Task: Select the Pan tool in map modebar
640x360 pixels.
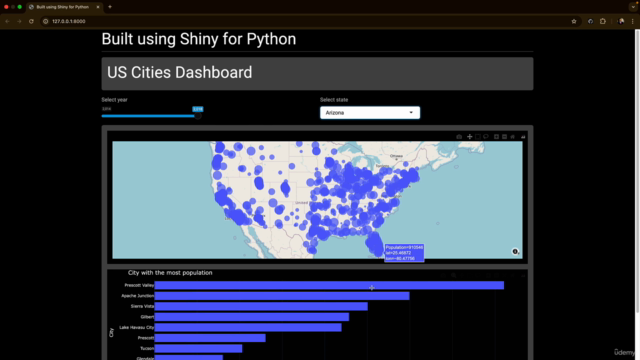Action: [469, 137]
